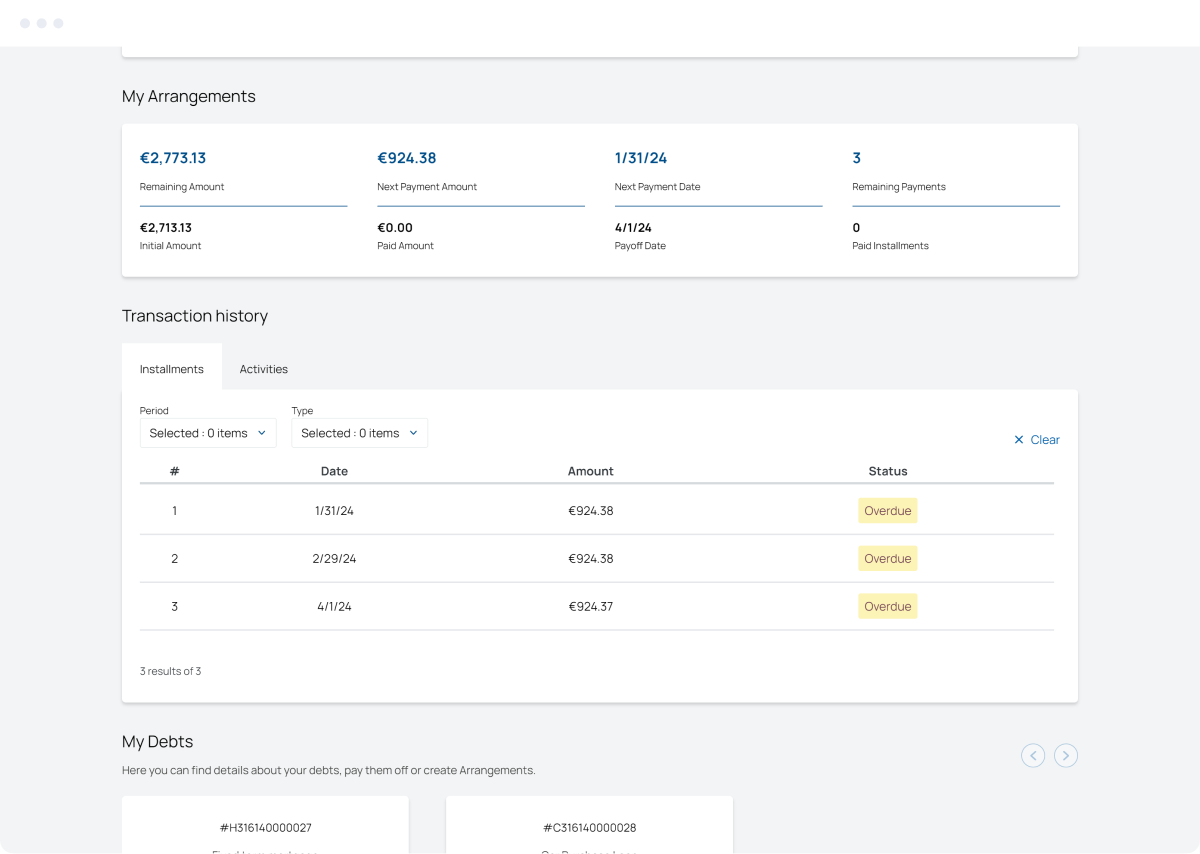
Task: Click the Amount column header
Action: tap(591, 470)
